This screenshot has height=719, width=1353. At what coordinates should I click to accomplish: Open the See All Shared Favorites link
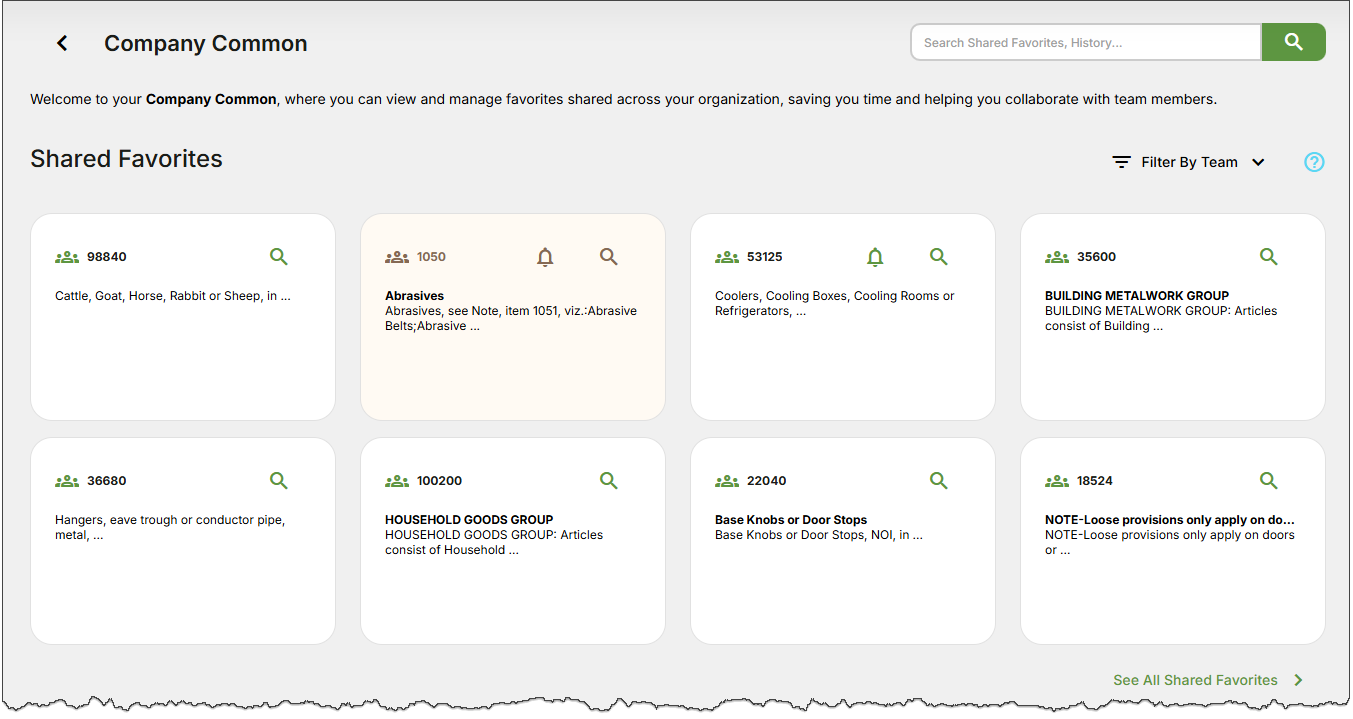pos(1195,680)
